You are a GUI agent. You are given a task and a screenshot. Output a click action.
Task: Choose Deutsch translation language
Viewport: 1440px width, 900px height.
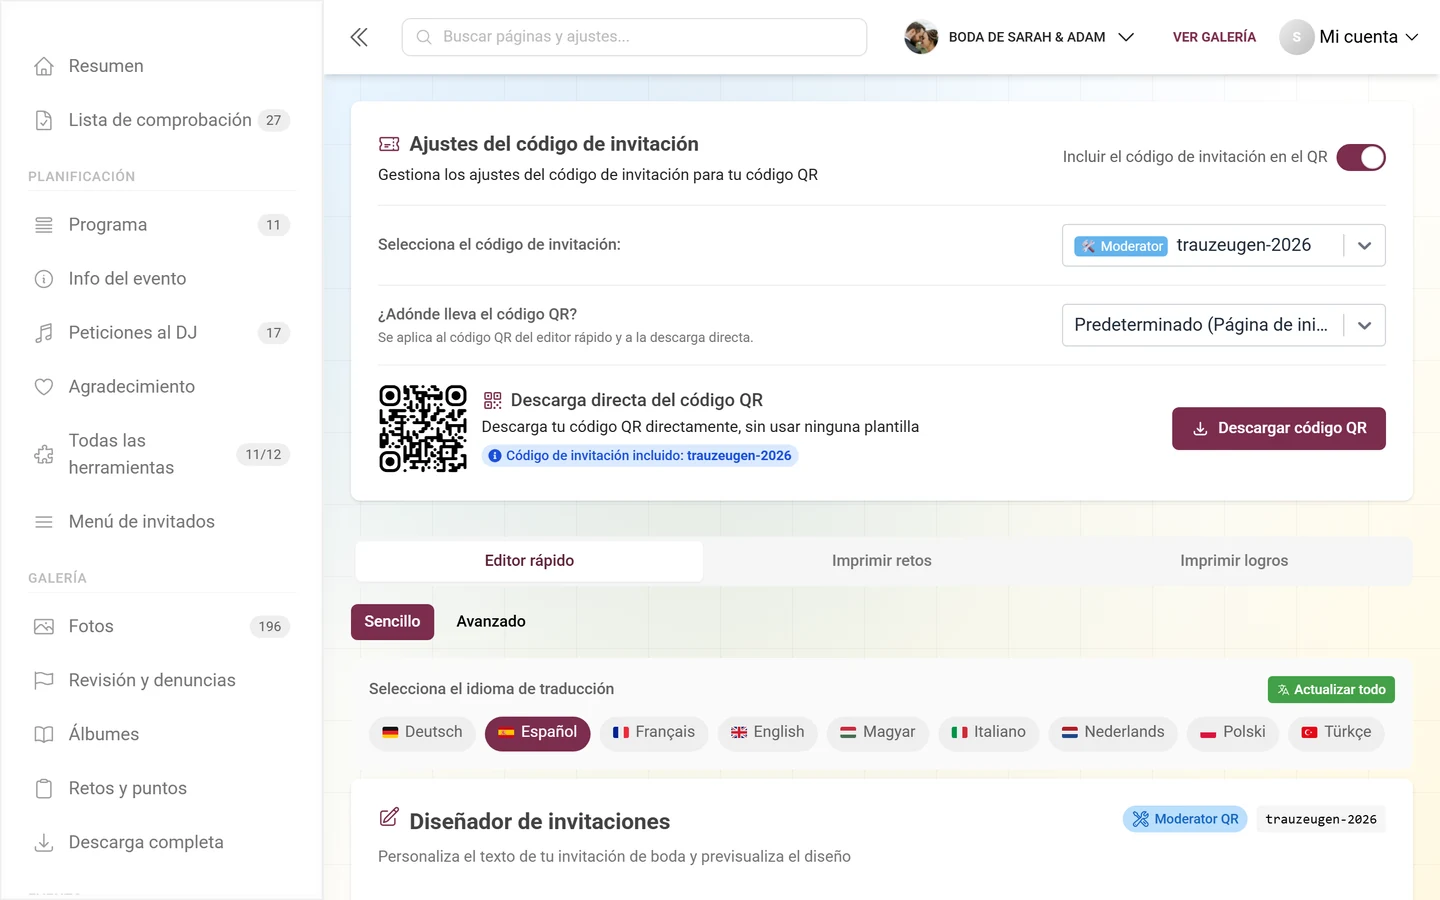(x=422, y=733)
